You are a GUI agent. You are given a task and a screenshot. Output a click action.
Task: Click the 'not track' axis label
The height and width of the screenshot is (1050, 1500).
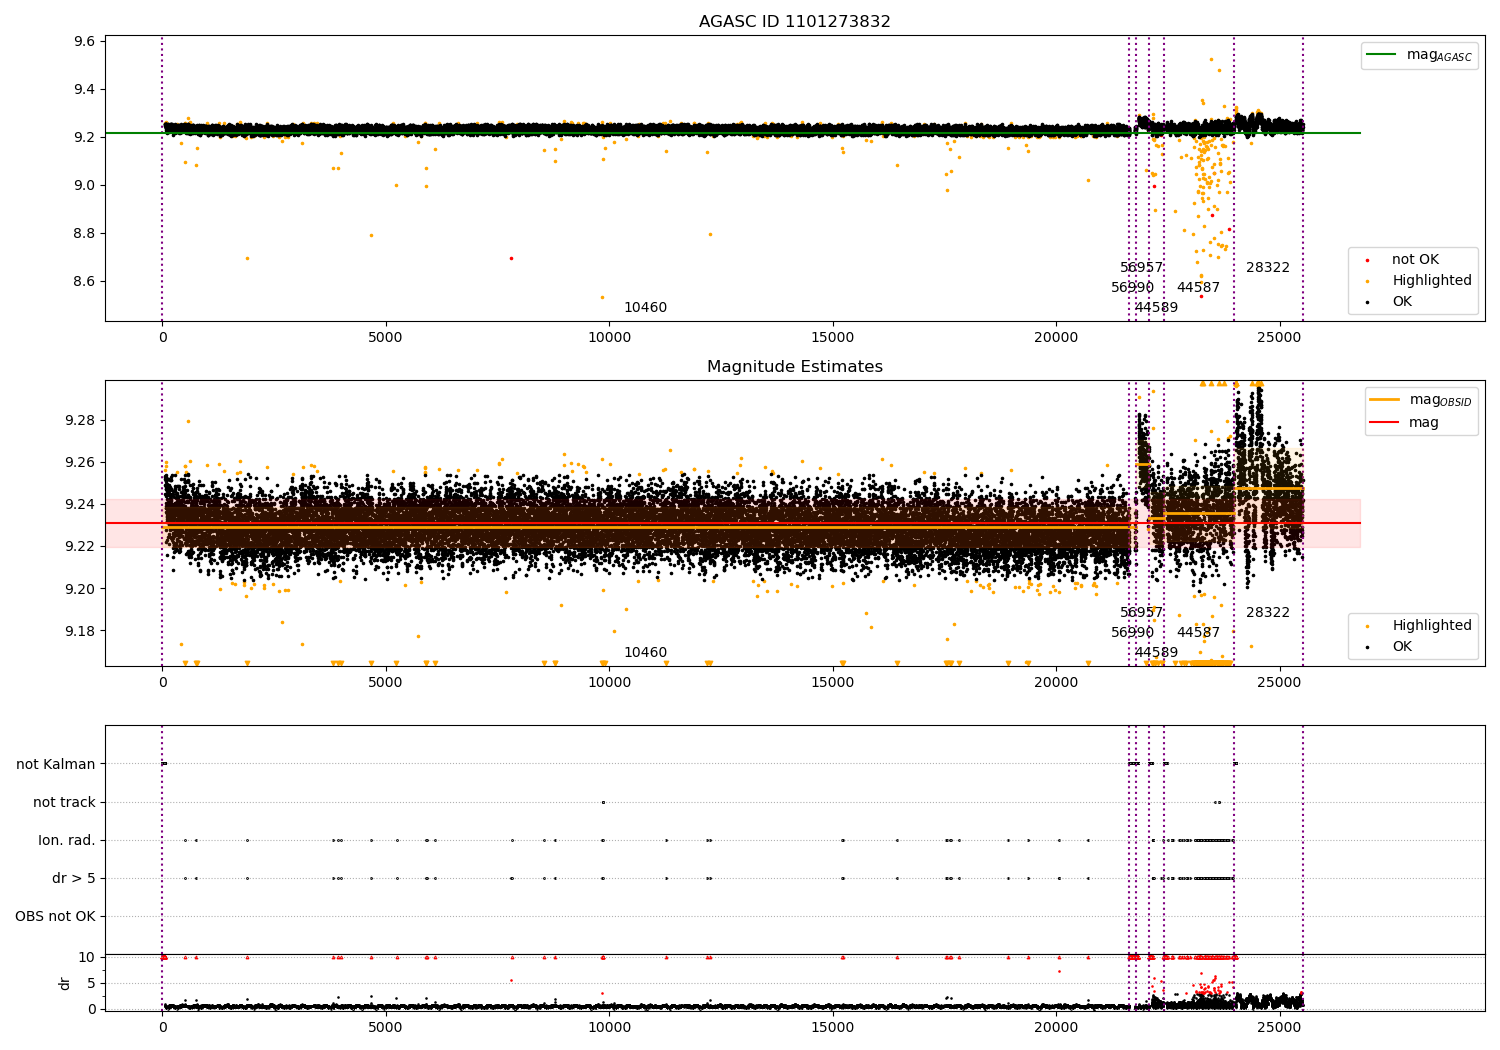(x=64, y=803)
